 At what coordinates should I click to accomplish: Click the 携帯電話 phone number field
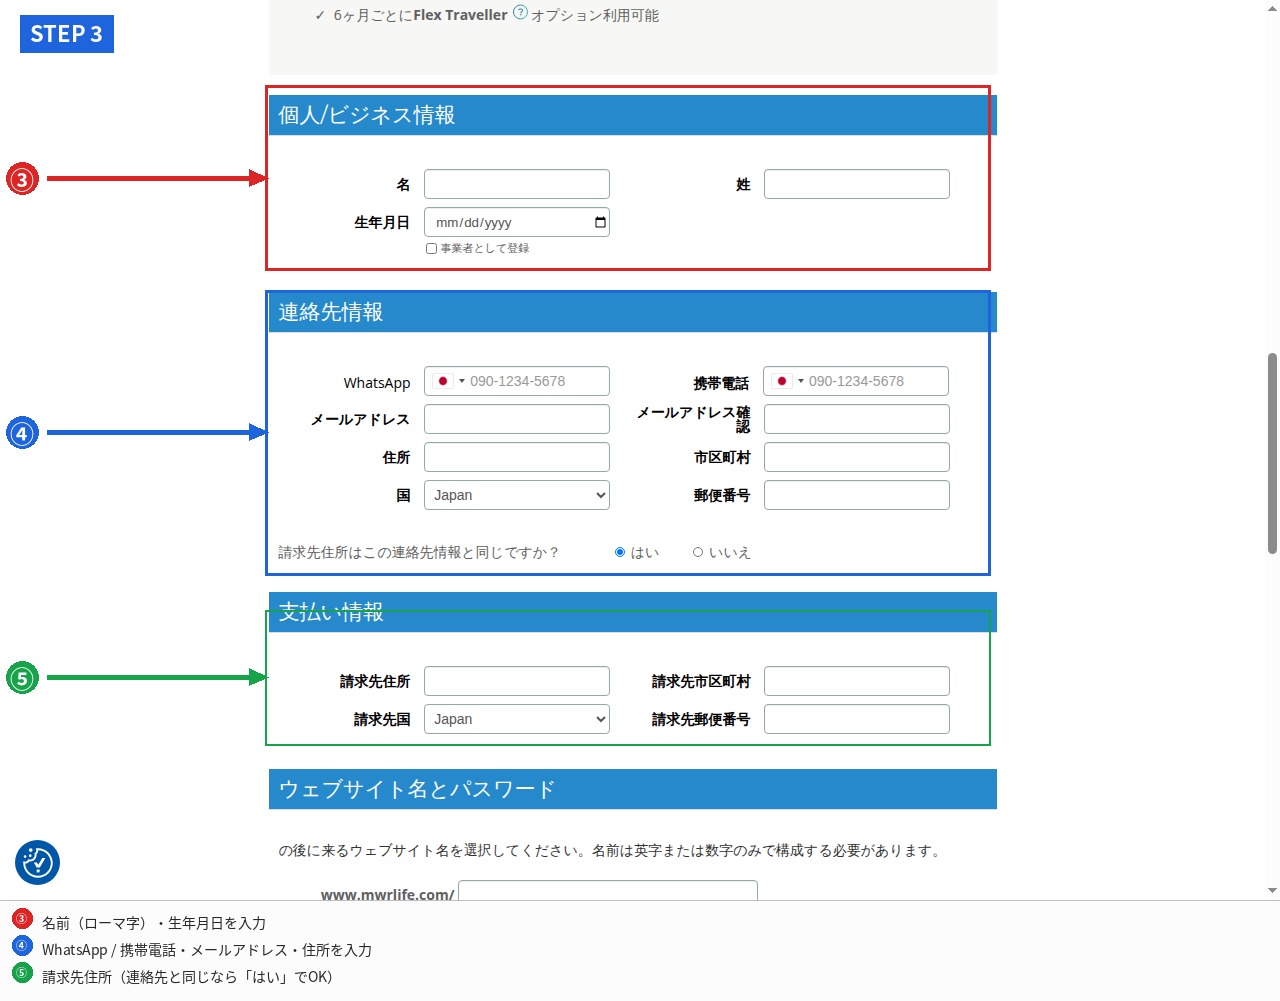[857, 381]
